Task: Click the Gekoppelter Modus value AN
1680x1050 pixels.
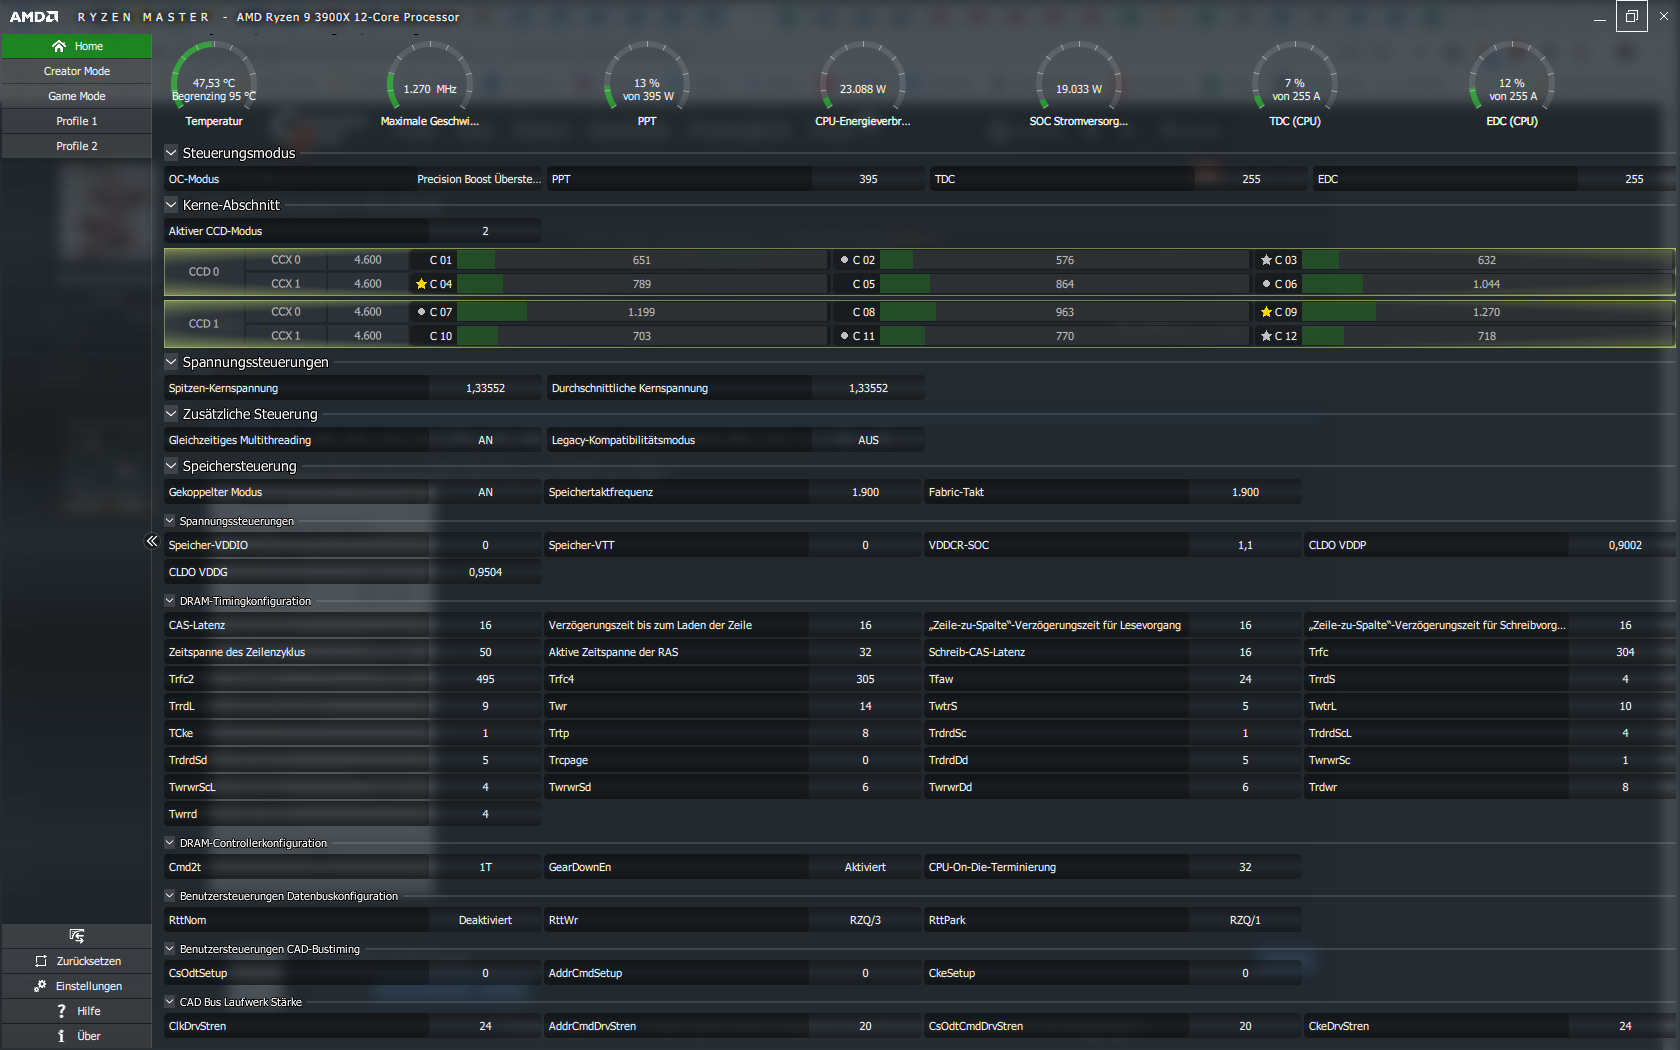Action: click(x=486, y=492)
